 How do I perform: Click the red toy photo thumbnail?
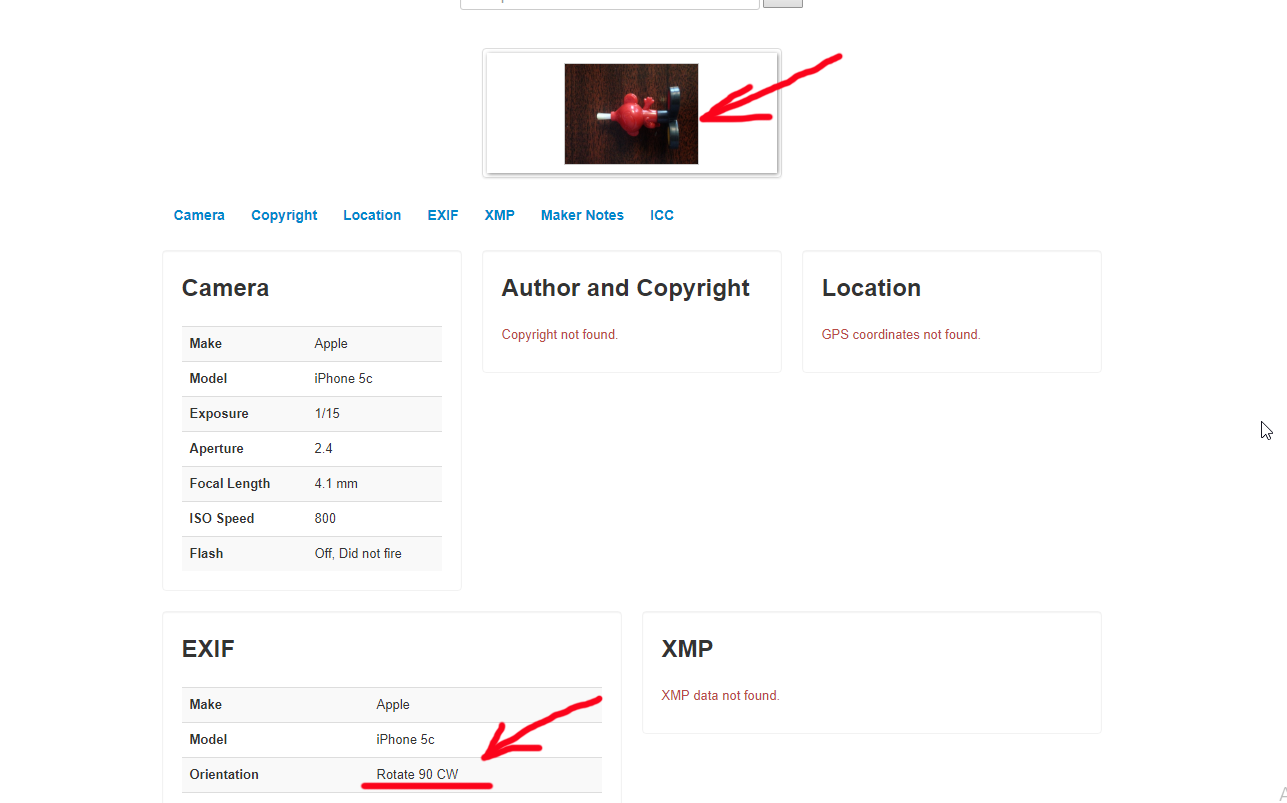631,114
